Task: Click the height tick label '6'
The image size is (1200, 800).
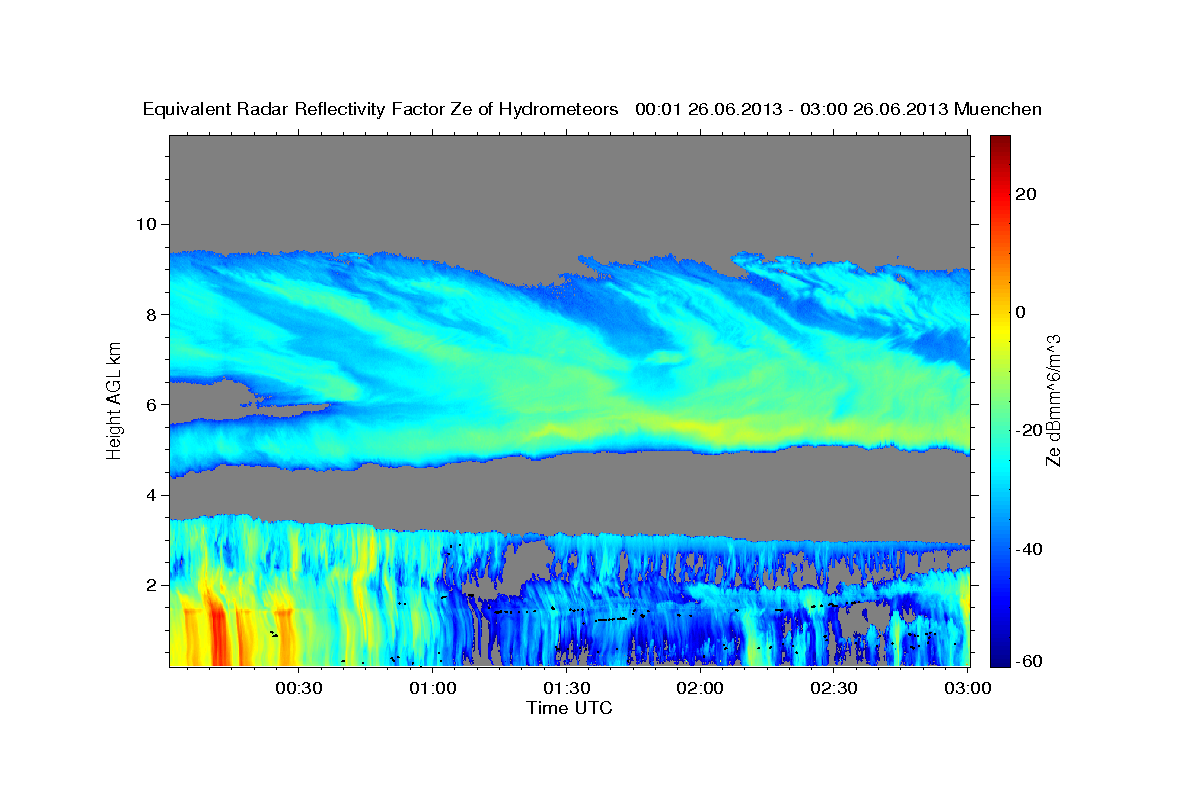Action: (x=153, y=405)
